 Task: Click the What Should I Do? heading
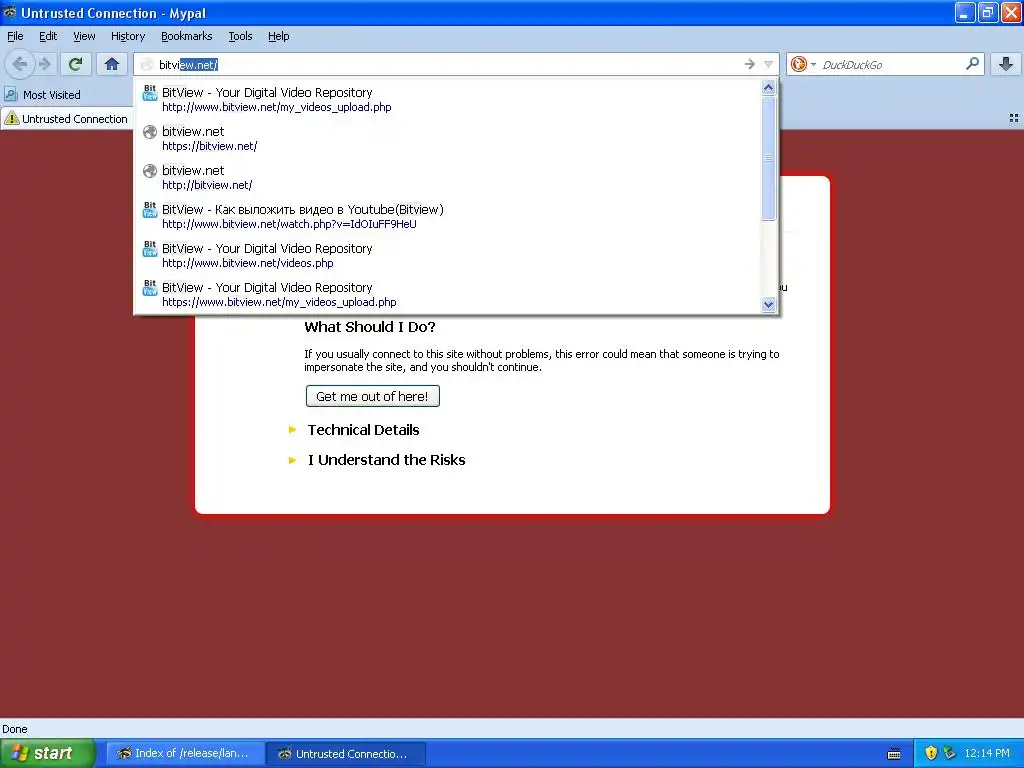tap(370, 327)
